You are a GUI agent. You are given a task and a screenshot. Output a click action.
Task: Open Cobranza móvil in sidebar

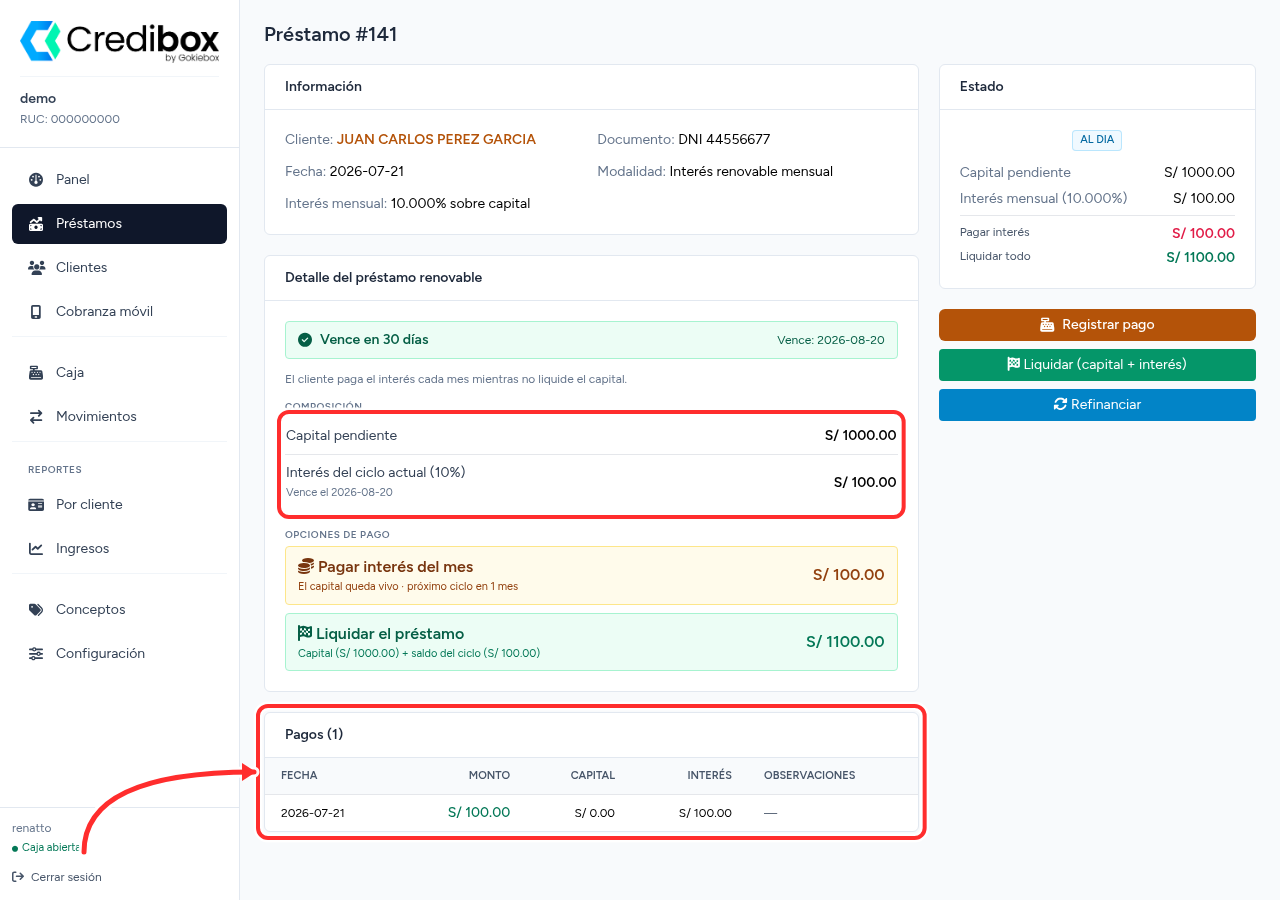click(x=119, y=312)
